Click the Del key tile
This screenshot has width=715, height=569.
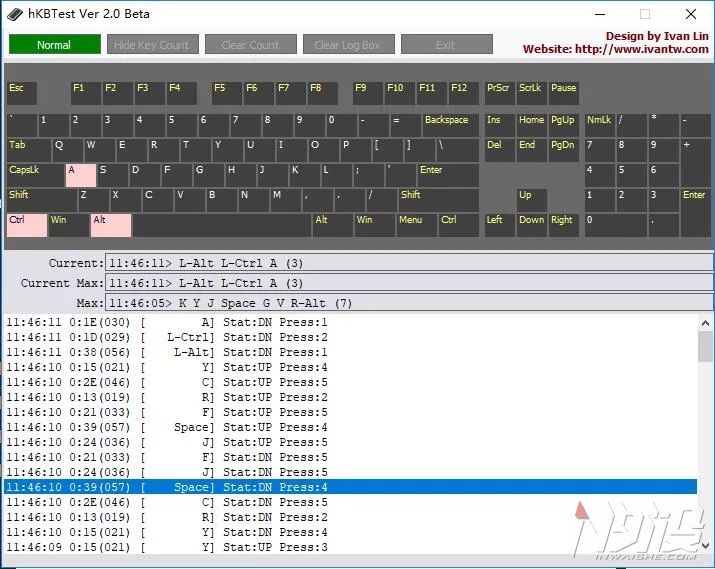(500, 150)
